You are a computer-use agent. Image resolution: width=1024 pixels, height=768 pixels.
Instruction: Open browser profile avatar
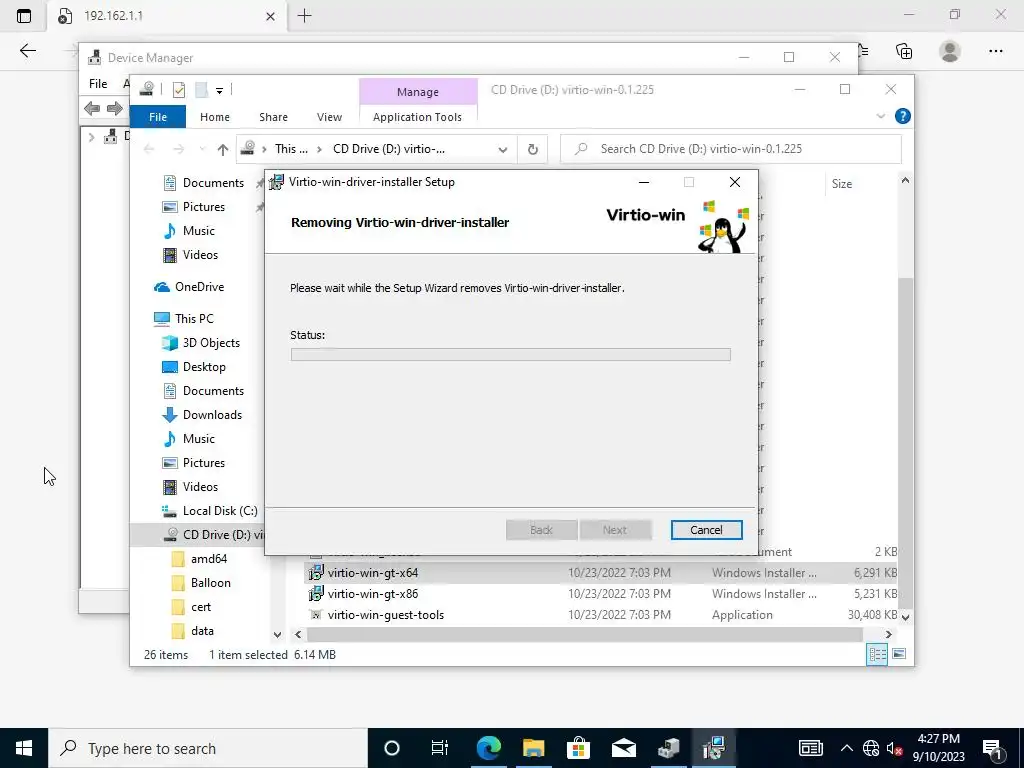(950, 51)
